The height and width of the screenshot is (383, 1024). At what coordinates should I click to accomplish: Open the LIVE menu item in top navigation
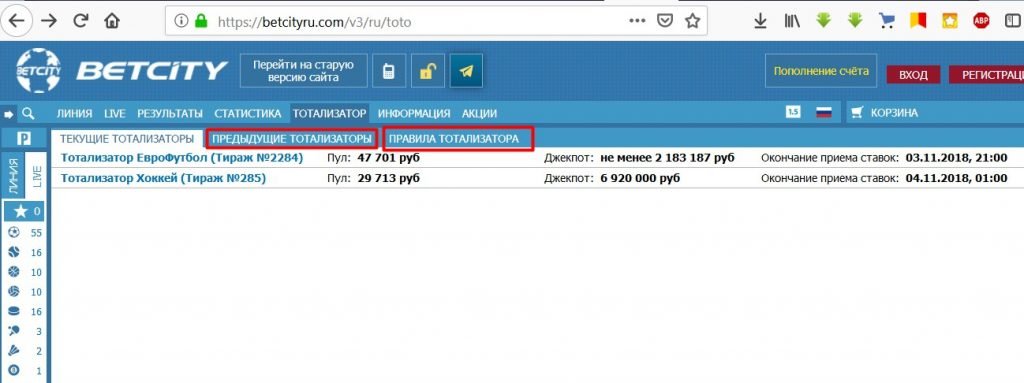(x=114, y=113)
